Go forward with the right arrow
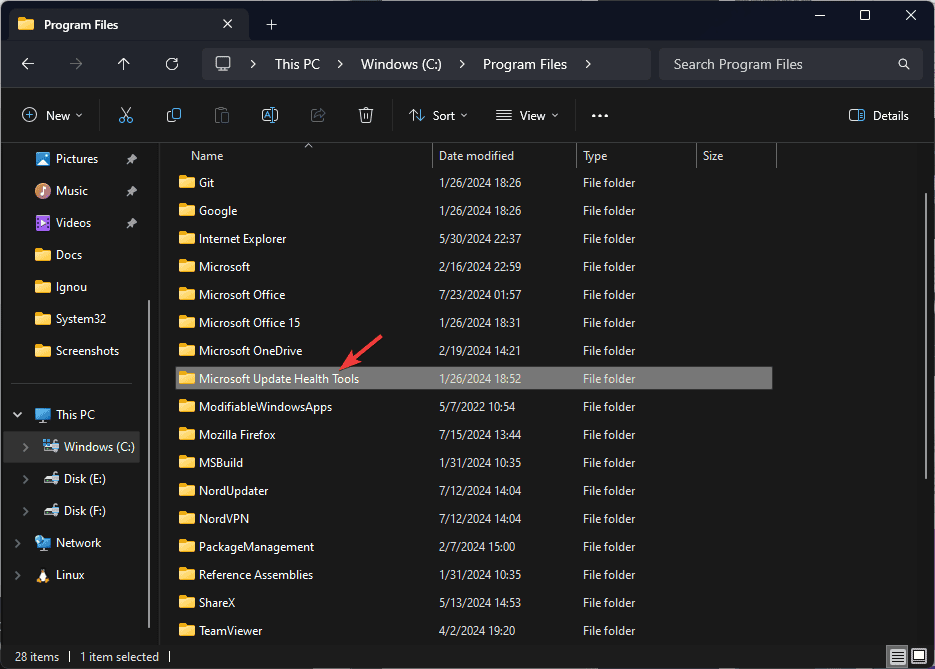The height and width of the screenshot is (669, 935). [x=76, y=64]
